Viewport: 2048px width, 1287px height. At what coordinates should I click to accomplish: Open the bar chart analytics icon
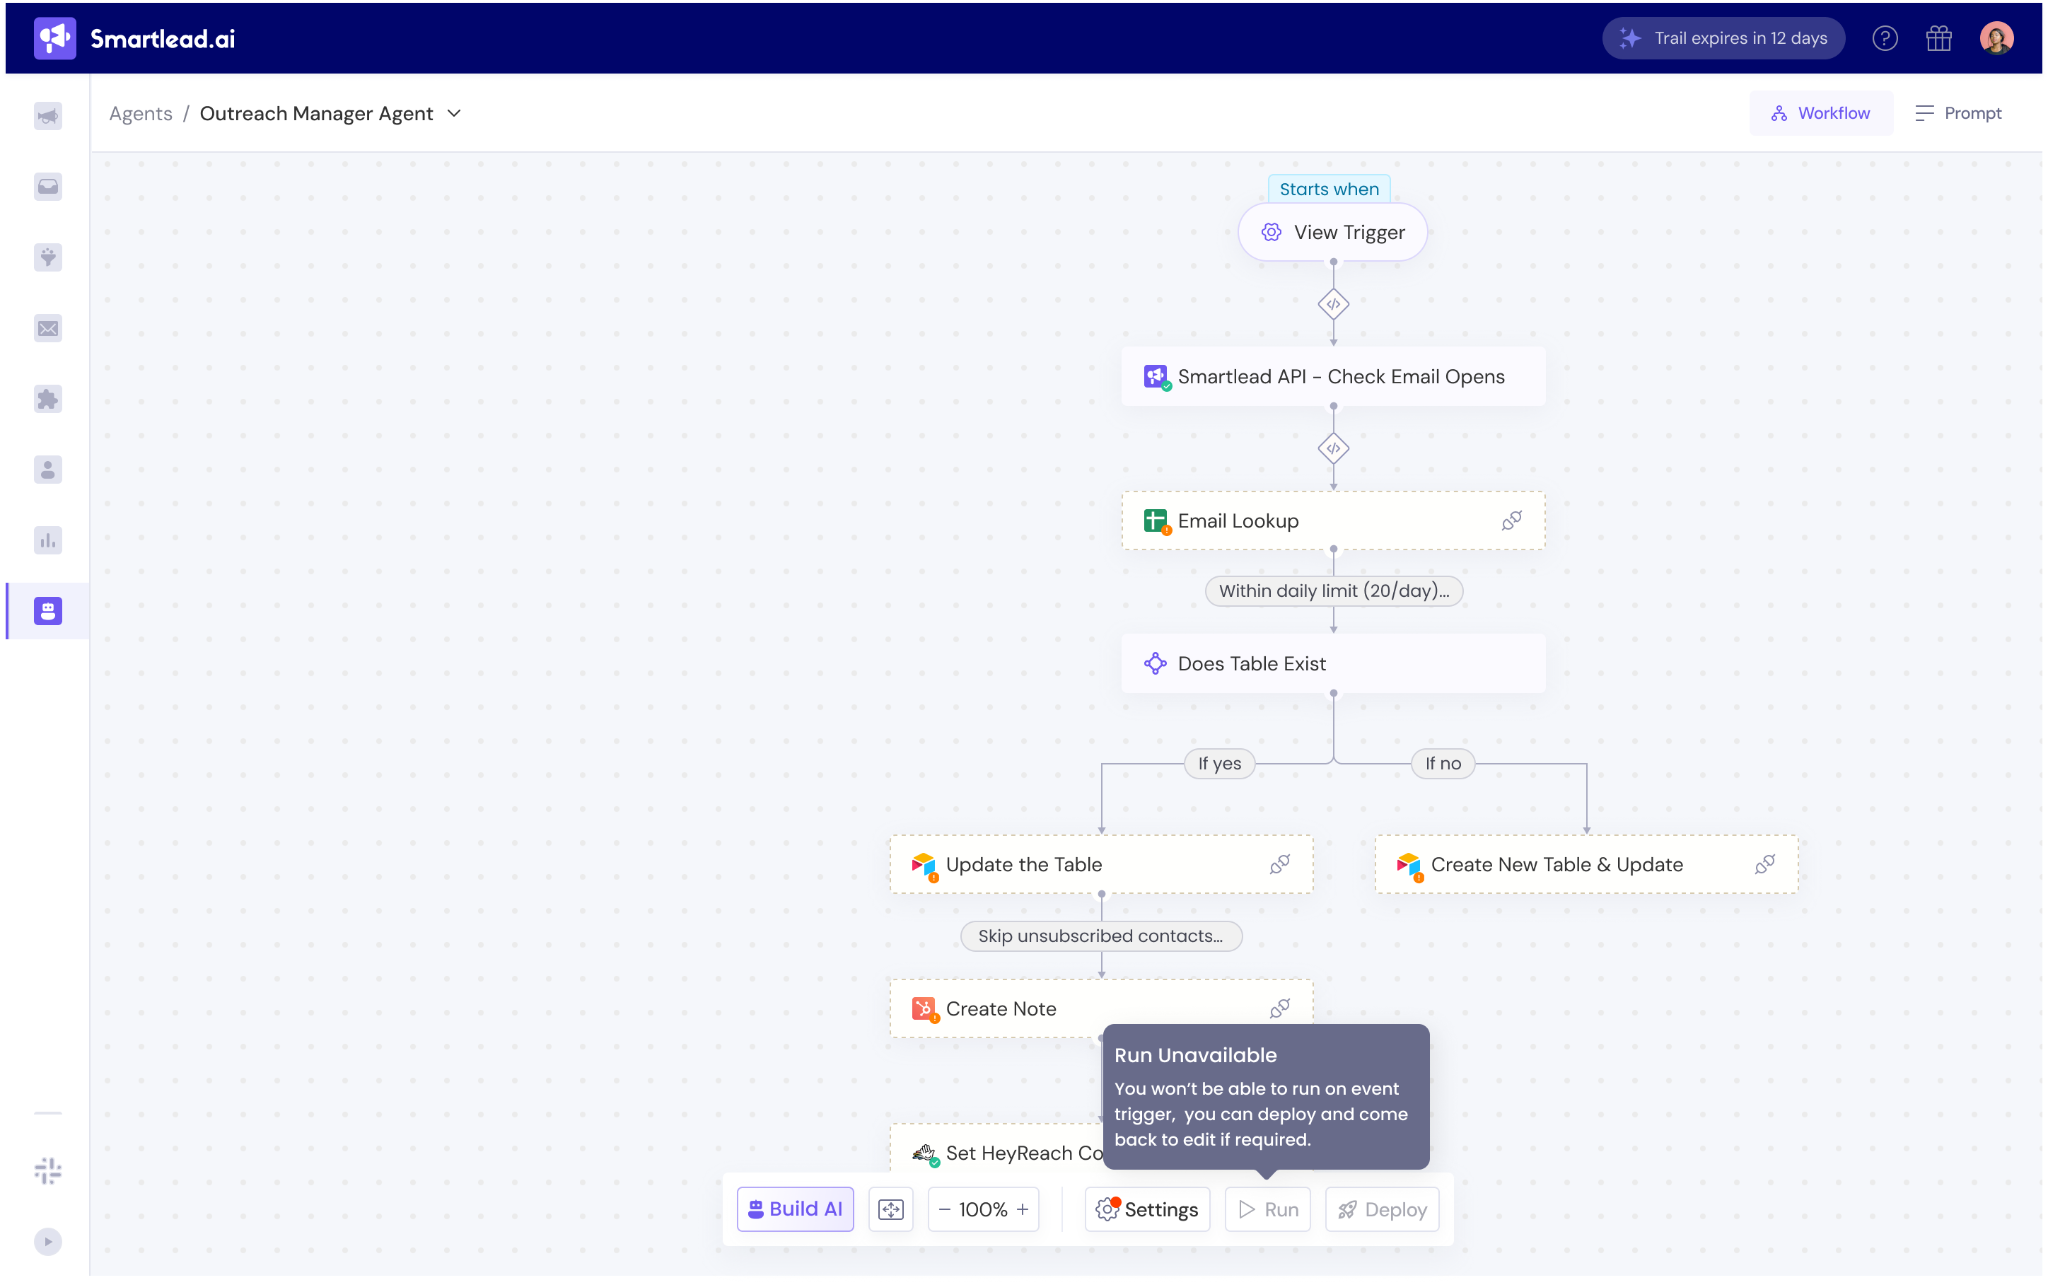pos(48,541)
